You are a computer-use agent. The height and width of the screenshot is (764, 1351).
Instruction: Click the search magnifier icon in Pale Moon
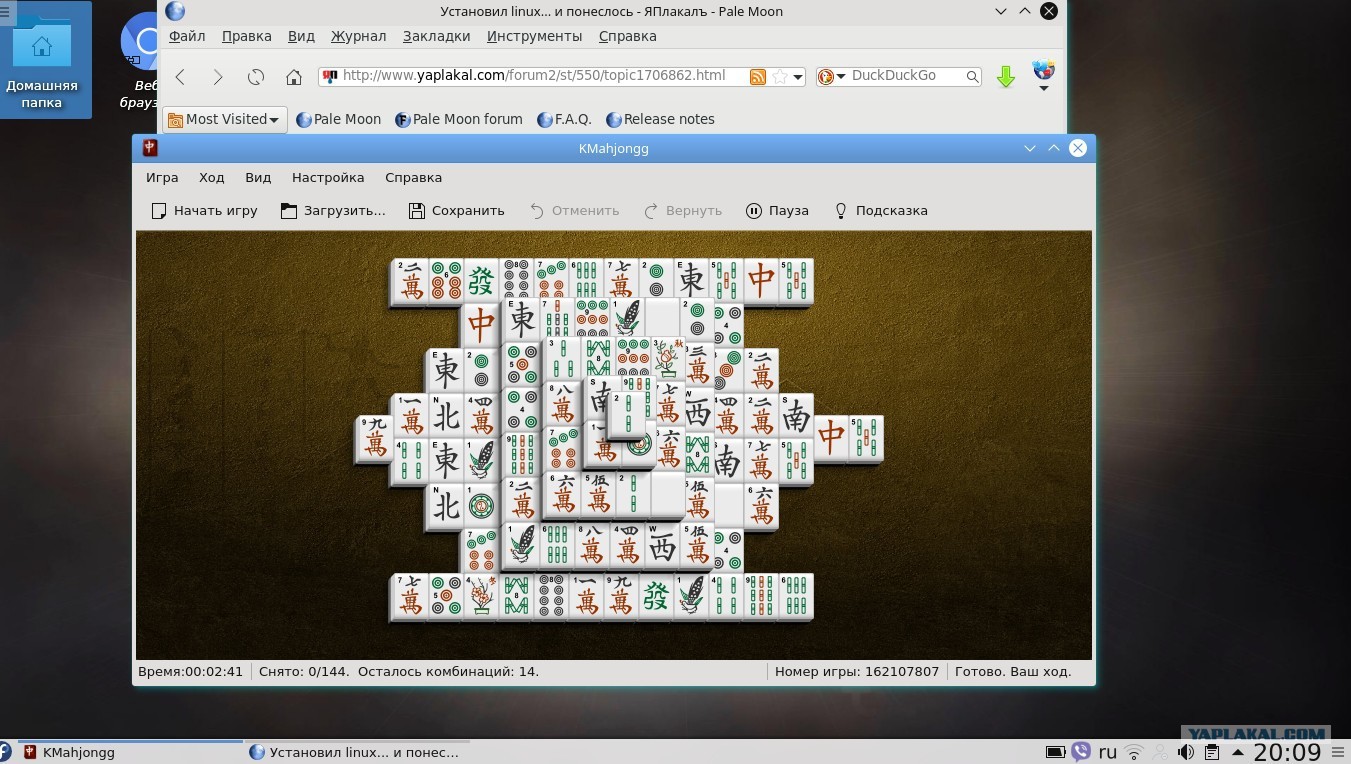972,76
